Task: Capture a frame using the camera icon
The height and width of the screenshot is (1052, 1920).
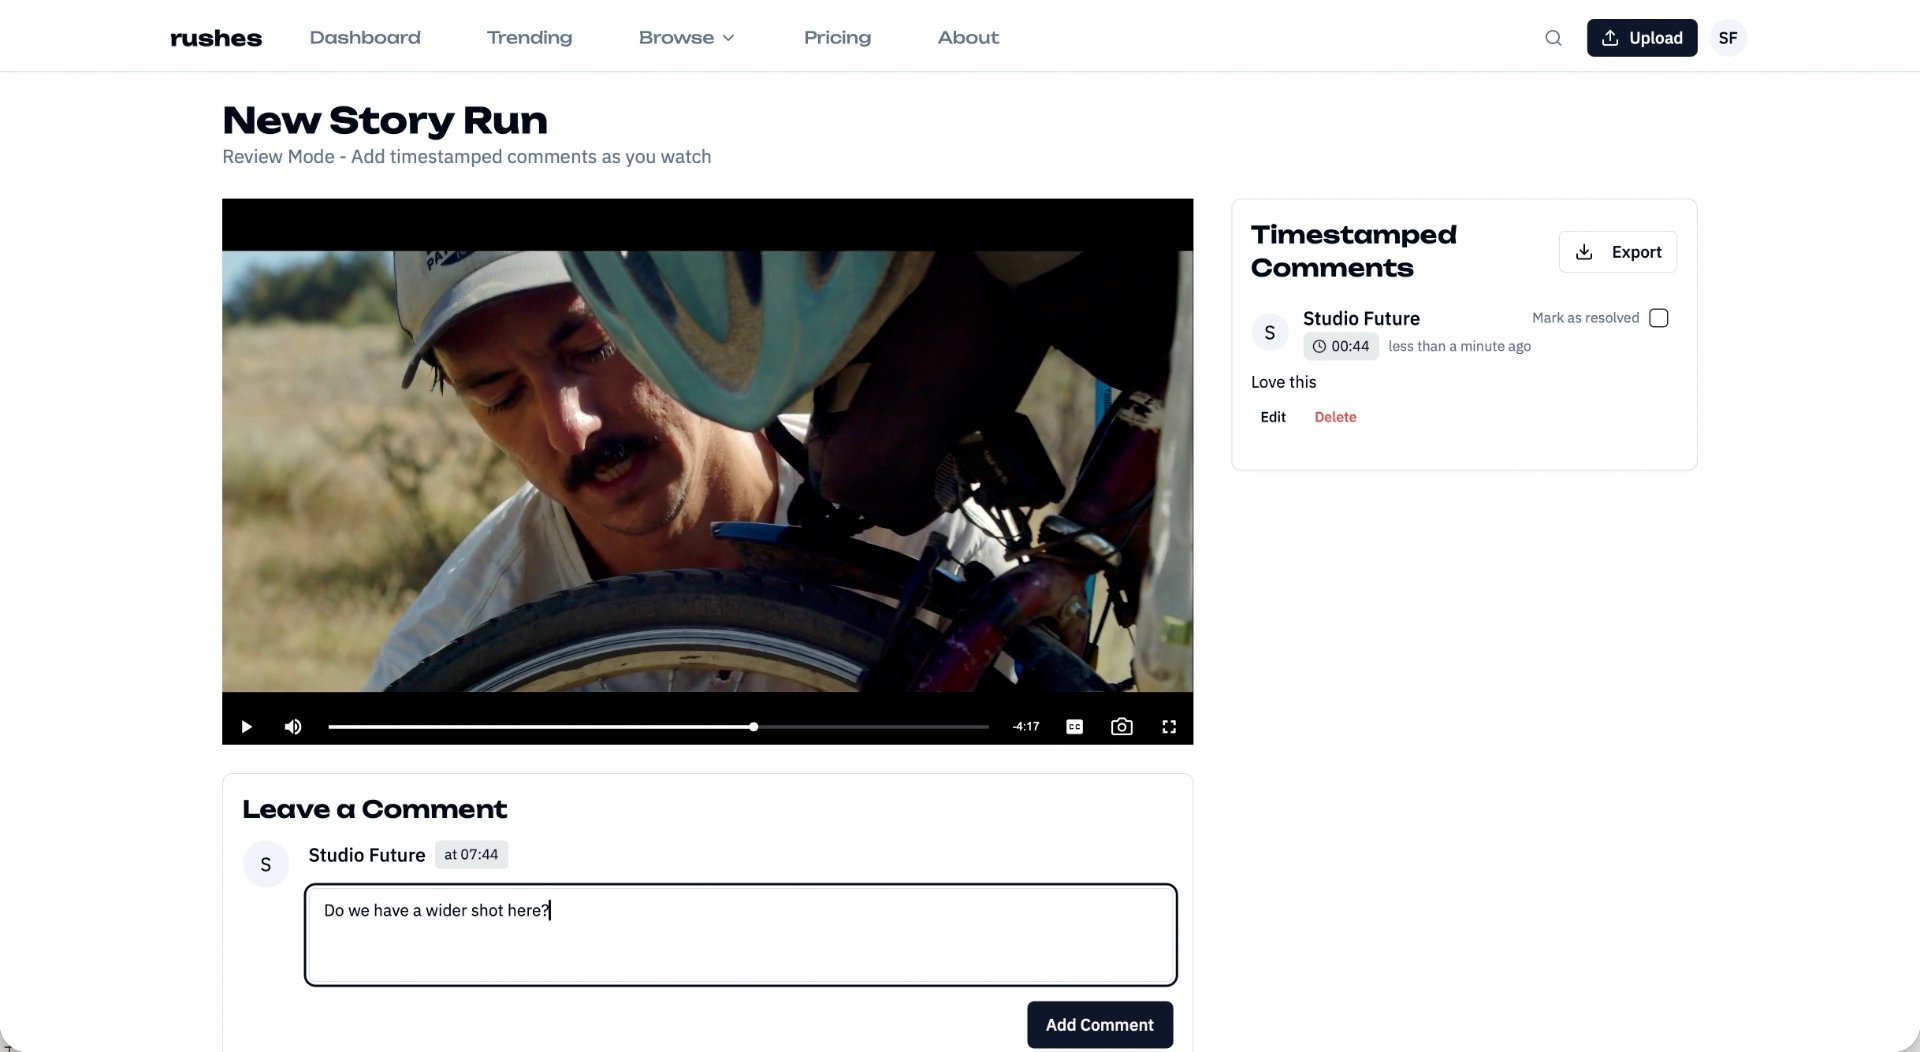Action: click(1121, 726)
